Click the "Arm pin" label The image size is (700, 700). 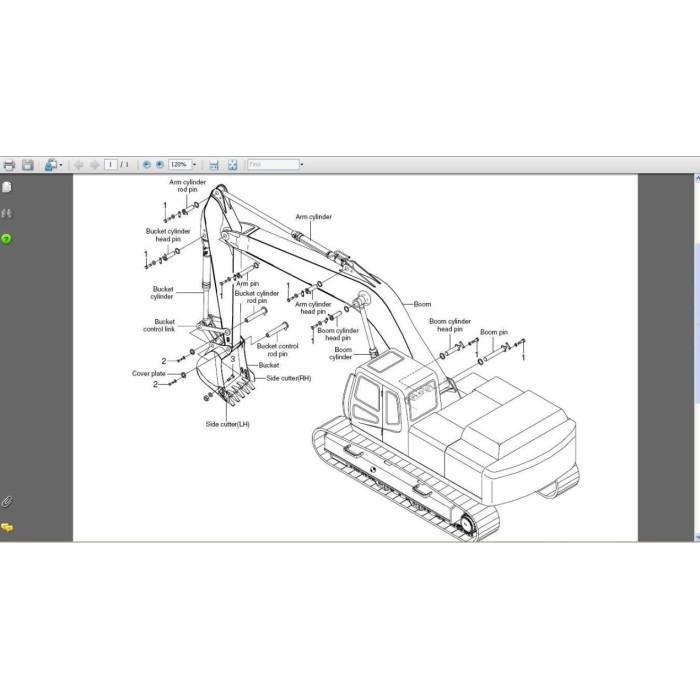[x=247, y=283]
